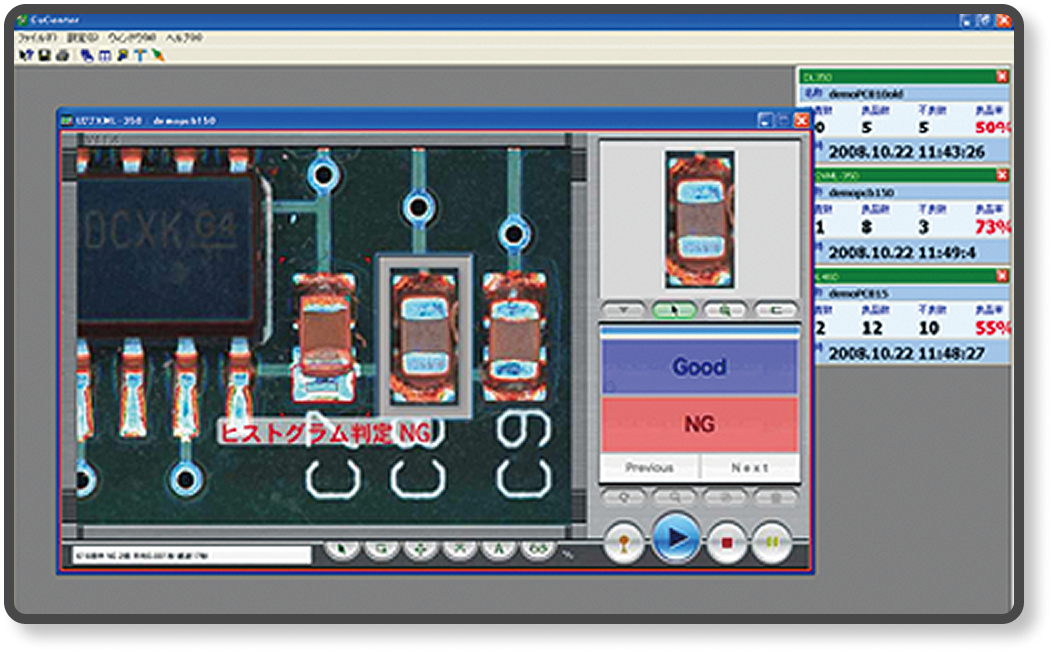This screenshot has width=1052, height=652.
Task: Click the round orange pin icon button
Action: coord(624,541)
